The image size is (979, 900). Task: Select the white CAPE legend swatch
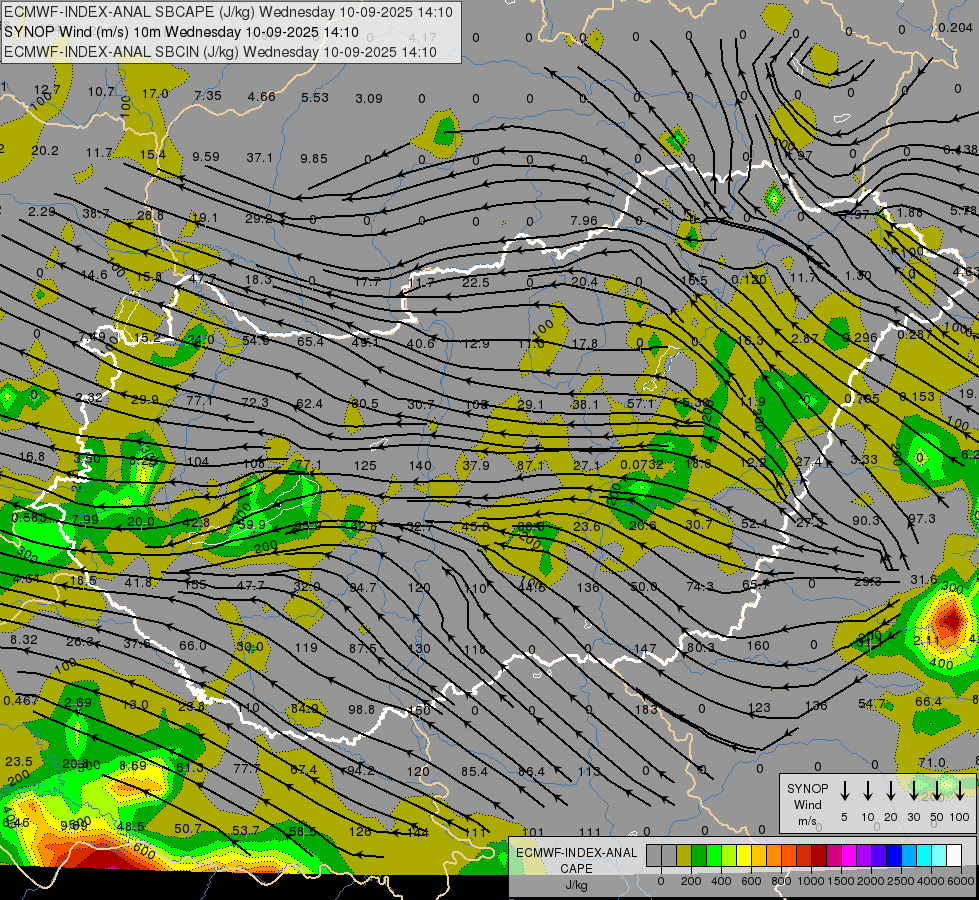954,856
